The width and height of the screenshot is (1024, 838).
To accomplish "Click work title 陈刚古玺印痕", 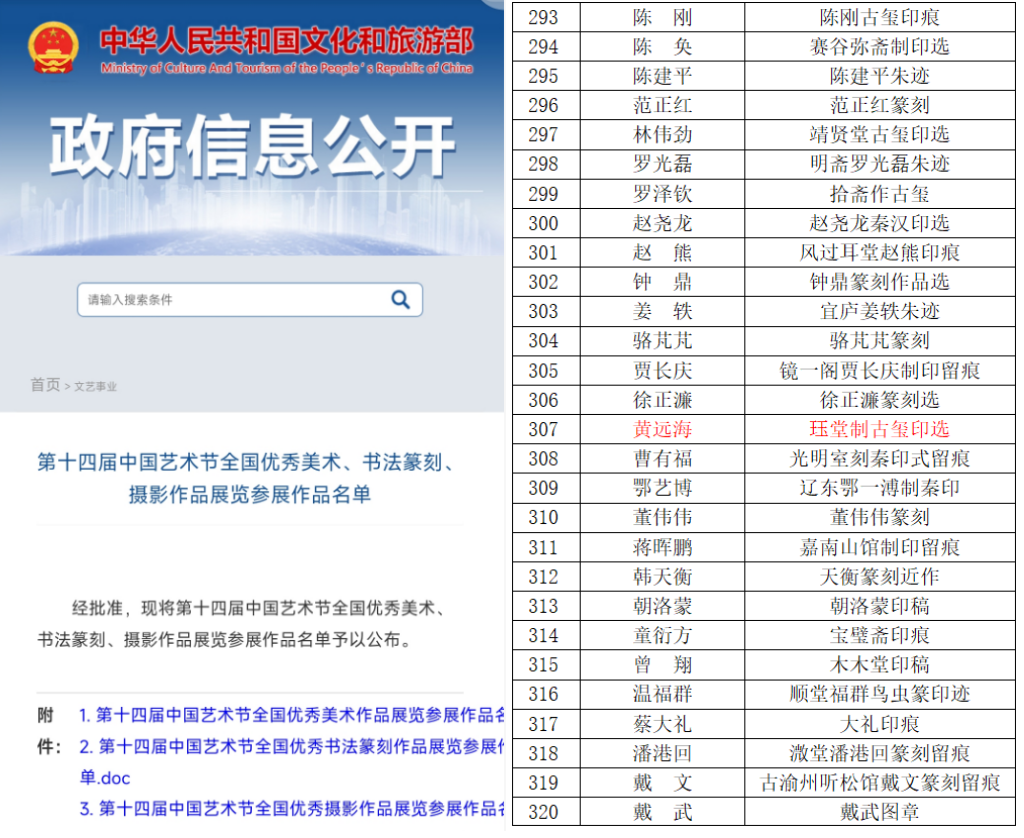I will 879,17.
